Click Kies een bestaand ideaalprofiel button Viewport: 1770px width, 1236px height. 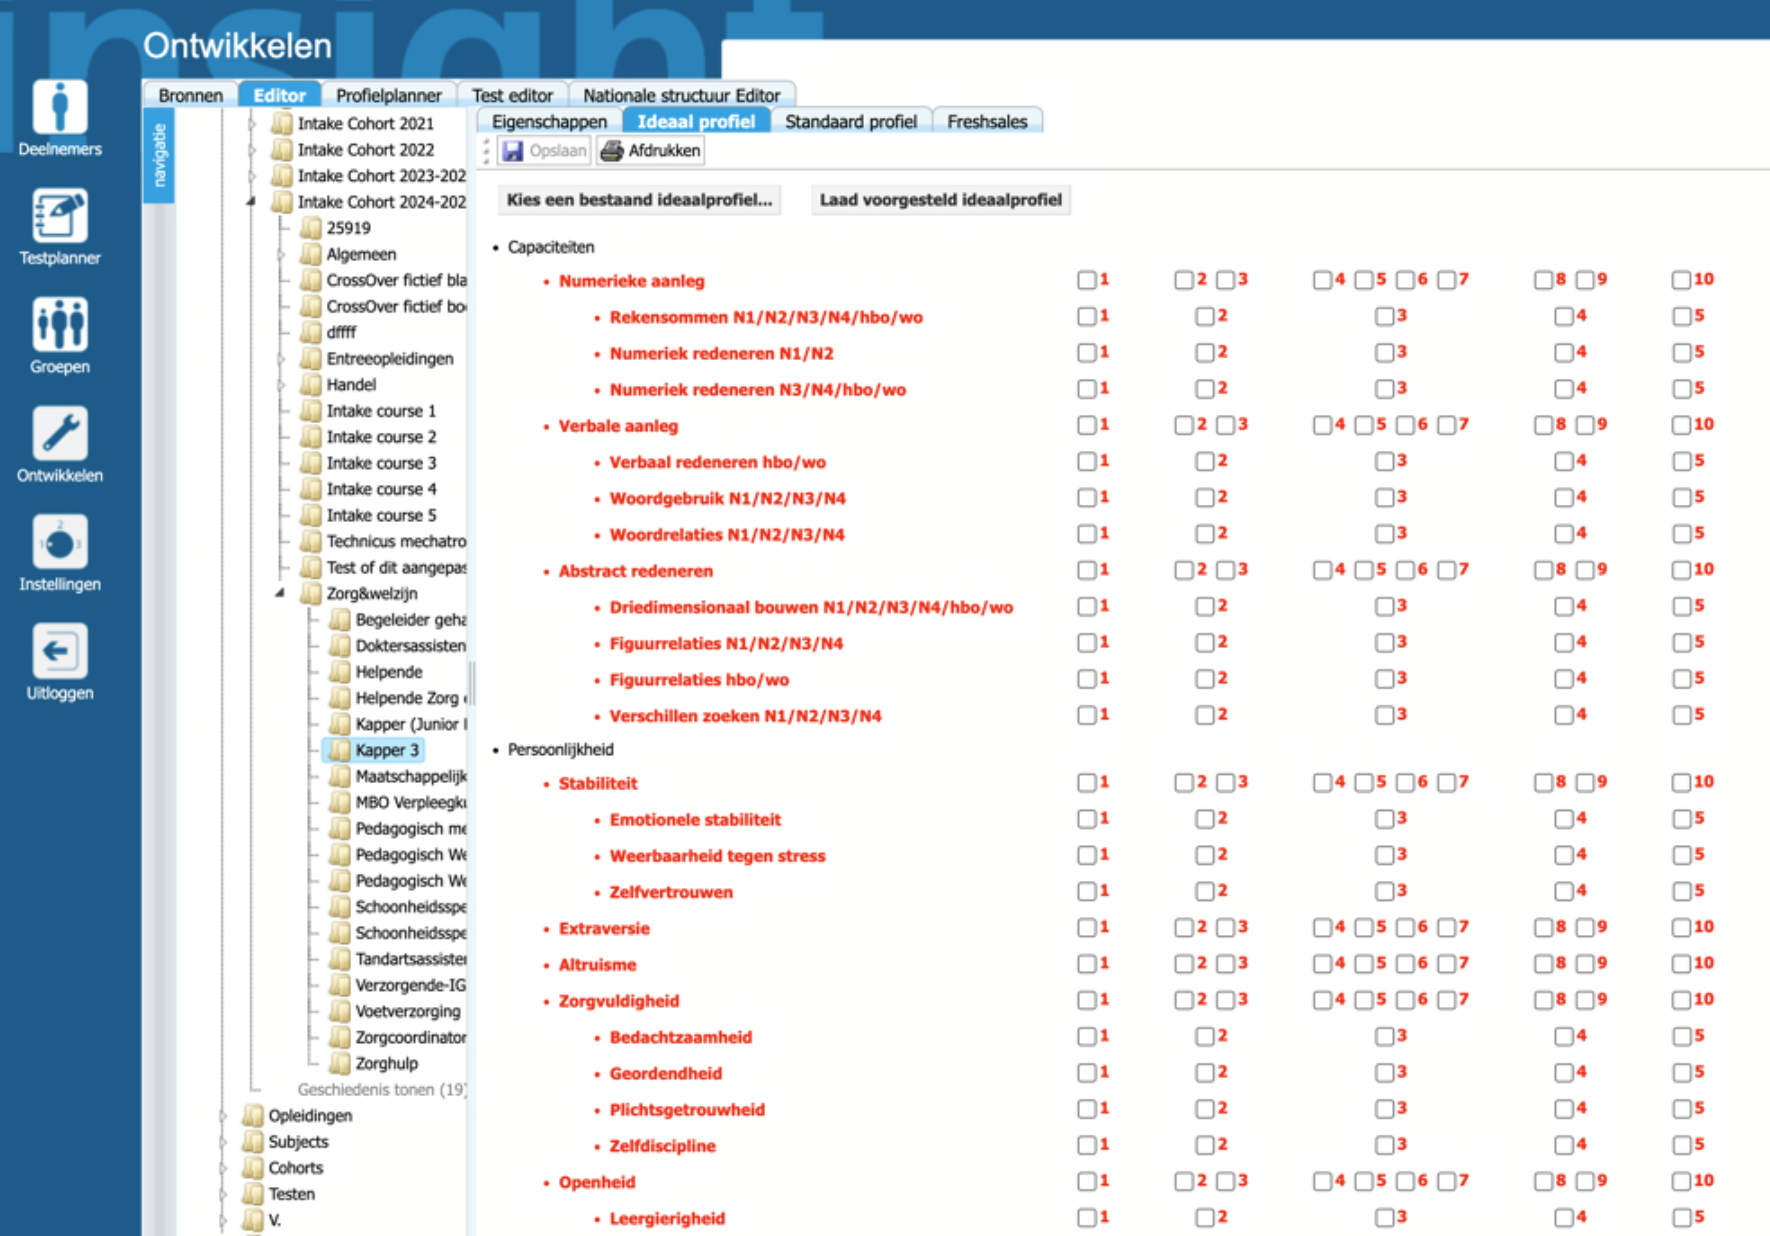point(639,200)
